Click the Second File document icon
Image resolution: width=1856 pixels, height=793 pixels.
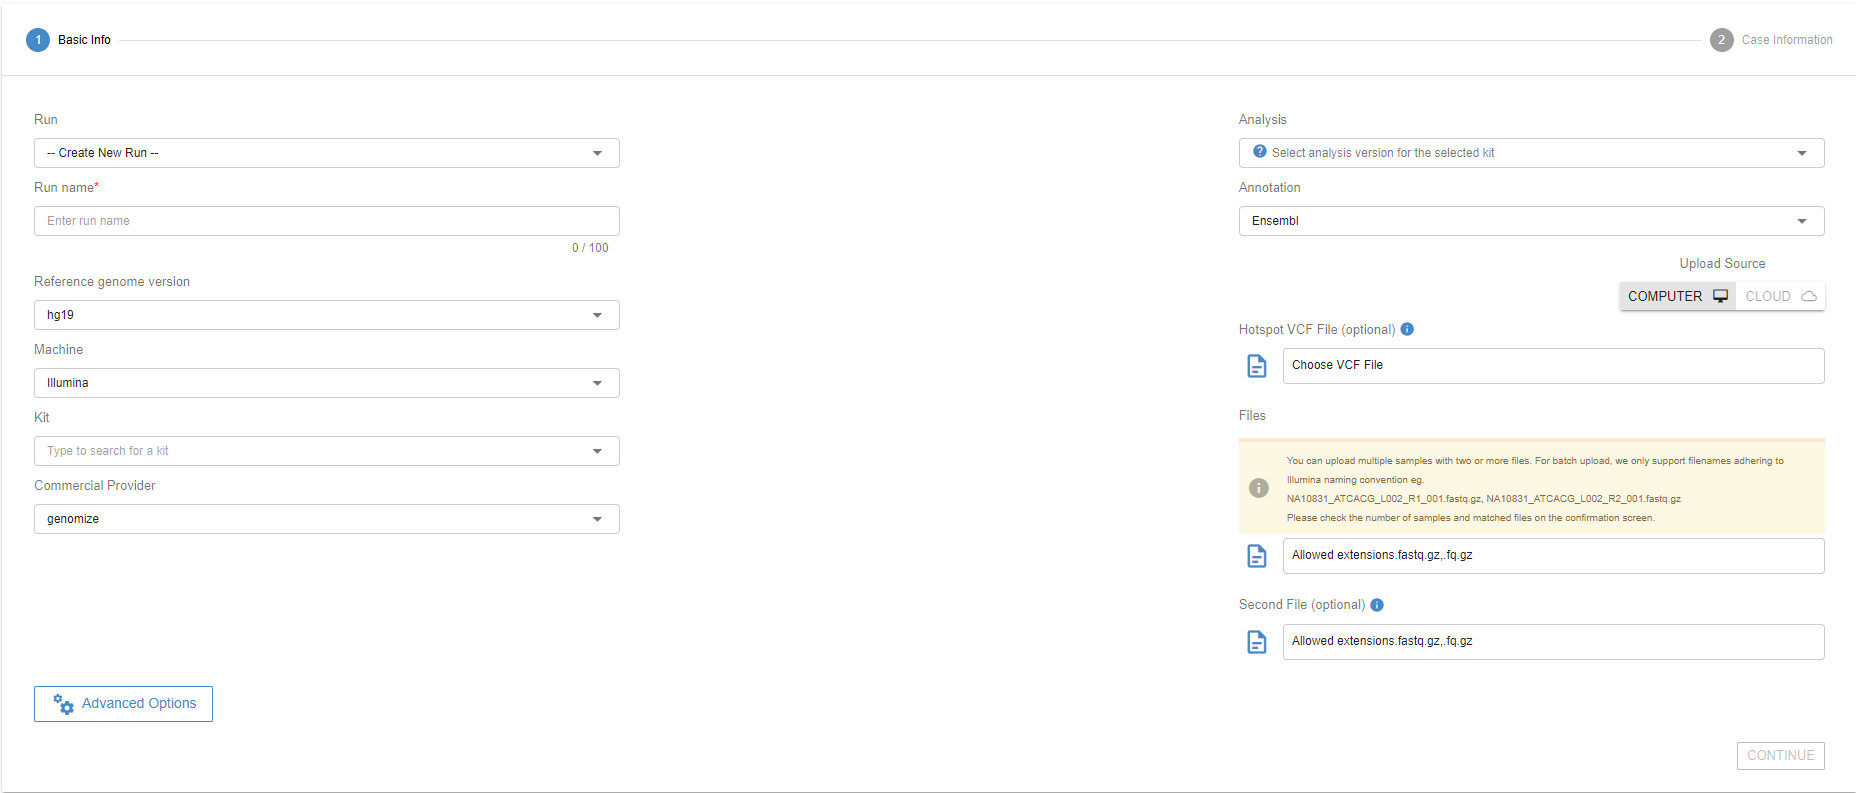[x=1257, y=642]
